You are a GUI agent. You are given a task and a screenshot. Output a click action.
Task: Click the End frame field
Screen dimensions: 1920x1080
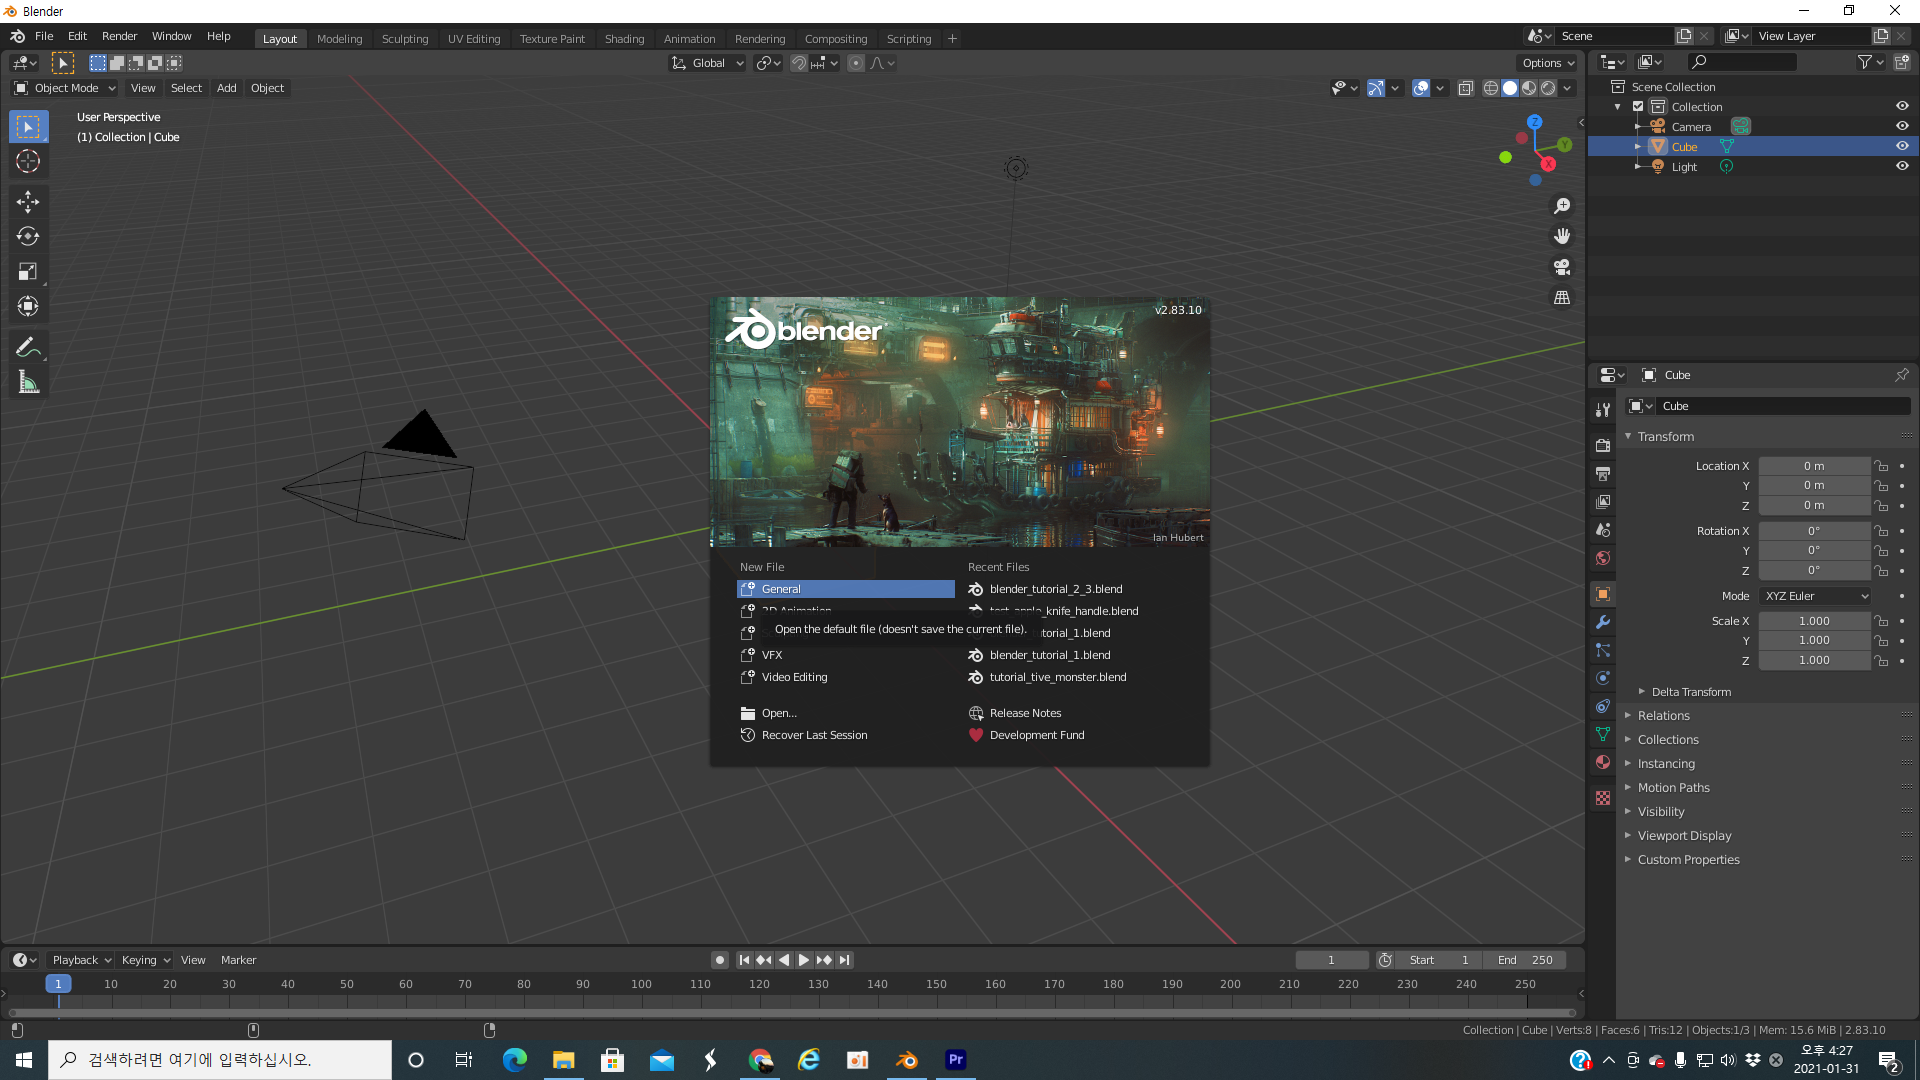[1525, 960]
